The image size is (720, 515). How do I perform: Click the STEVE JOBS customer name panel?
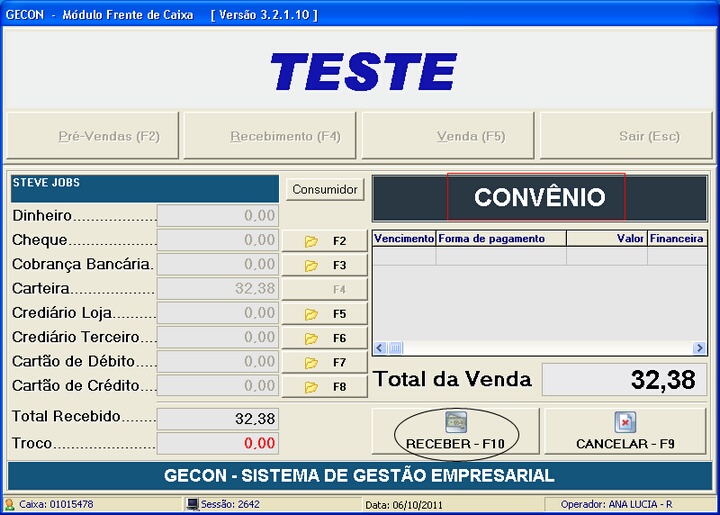click(x=145, y=189)
